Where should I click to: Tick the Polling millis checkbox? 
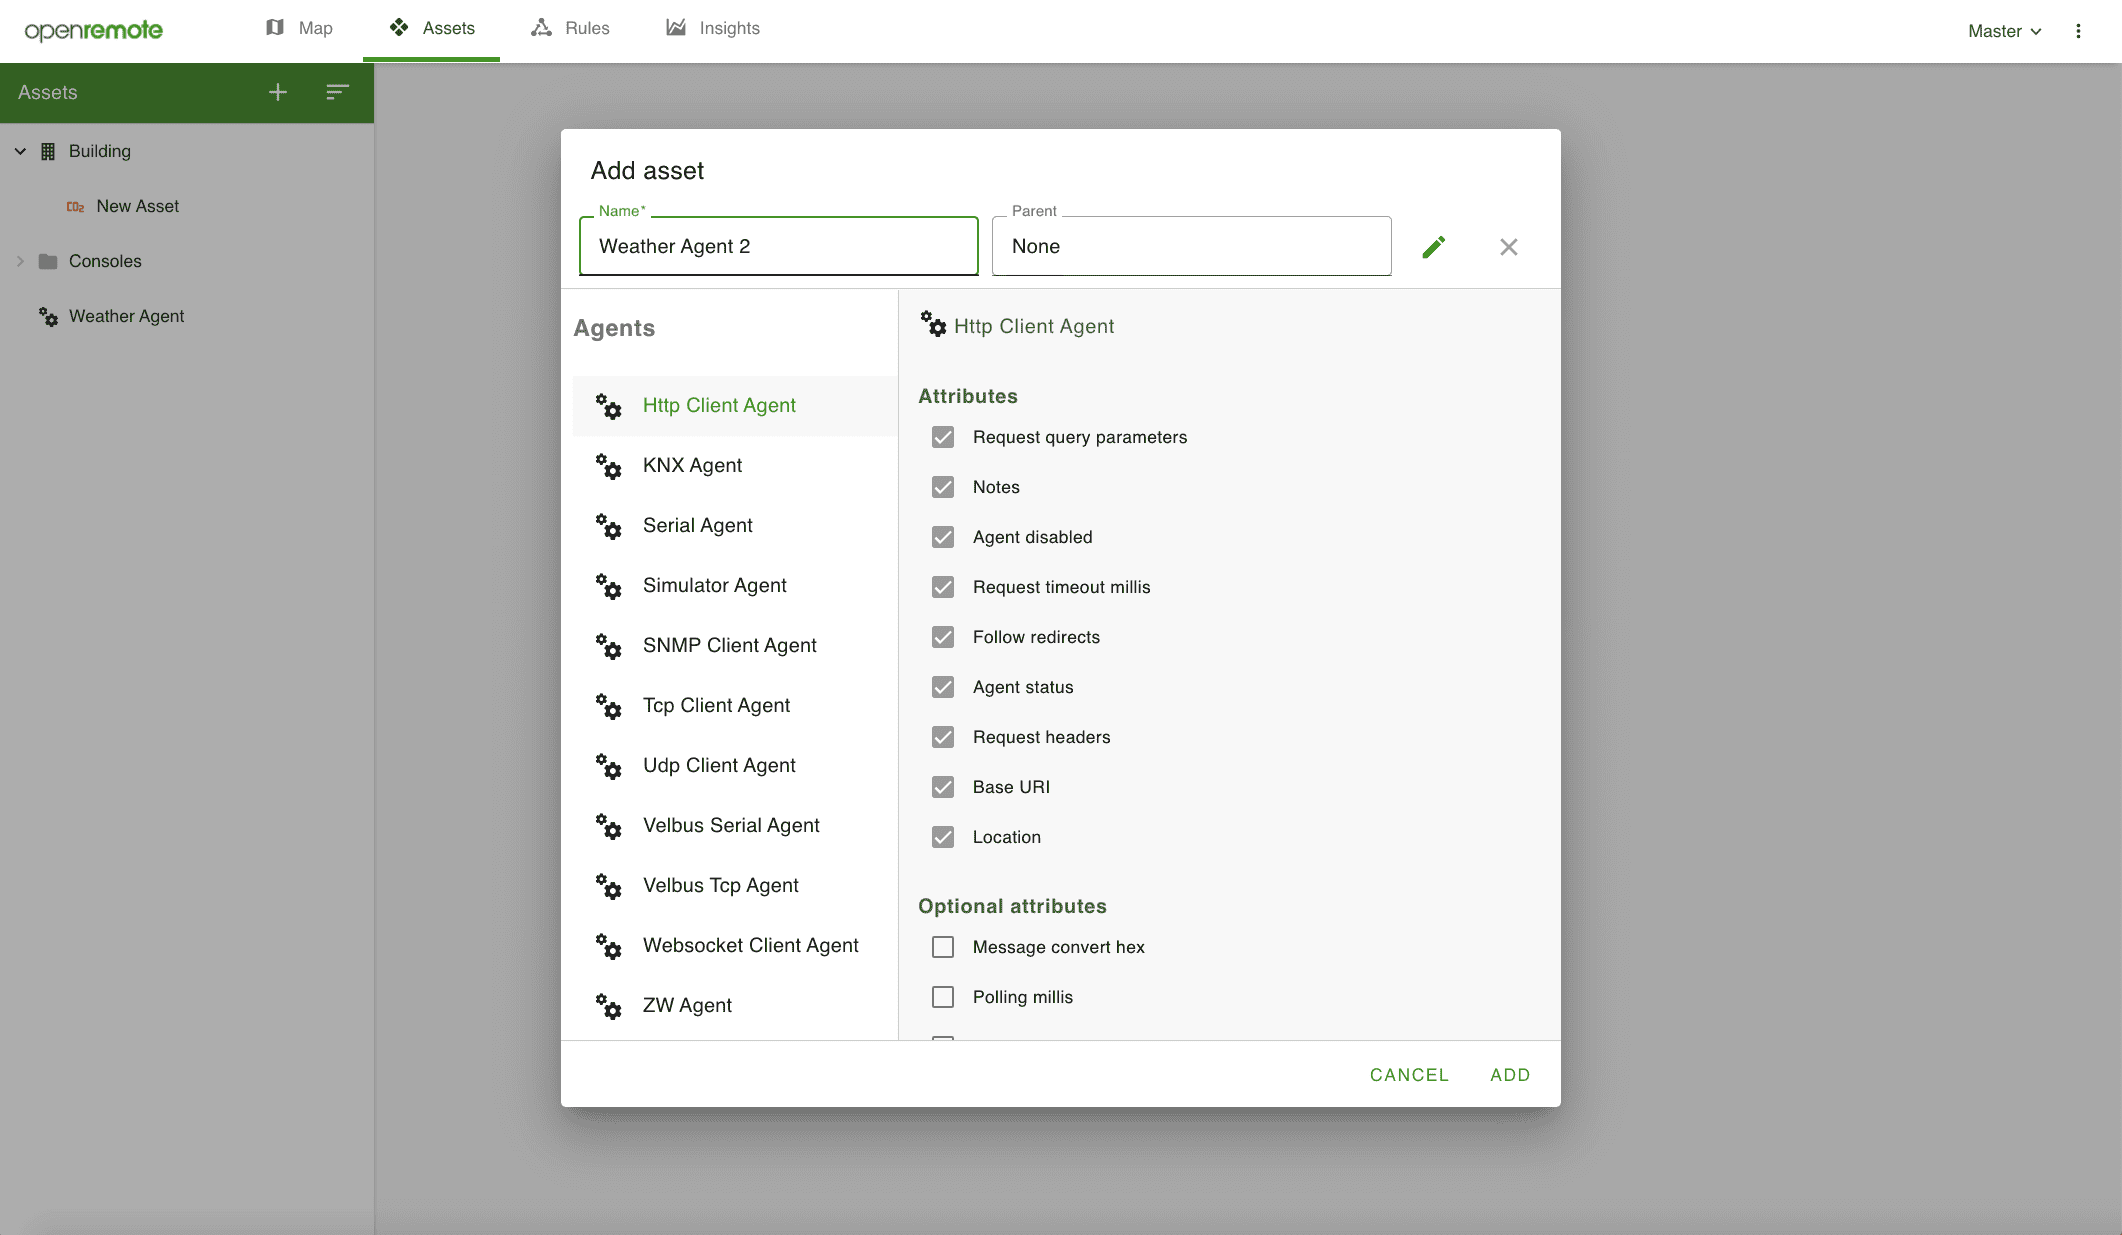point(943,997)
